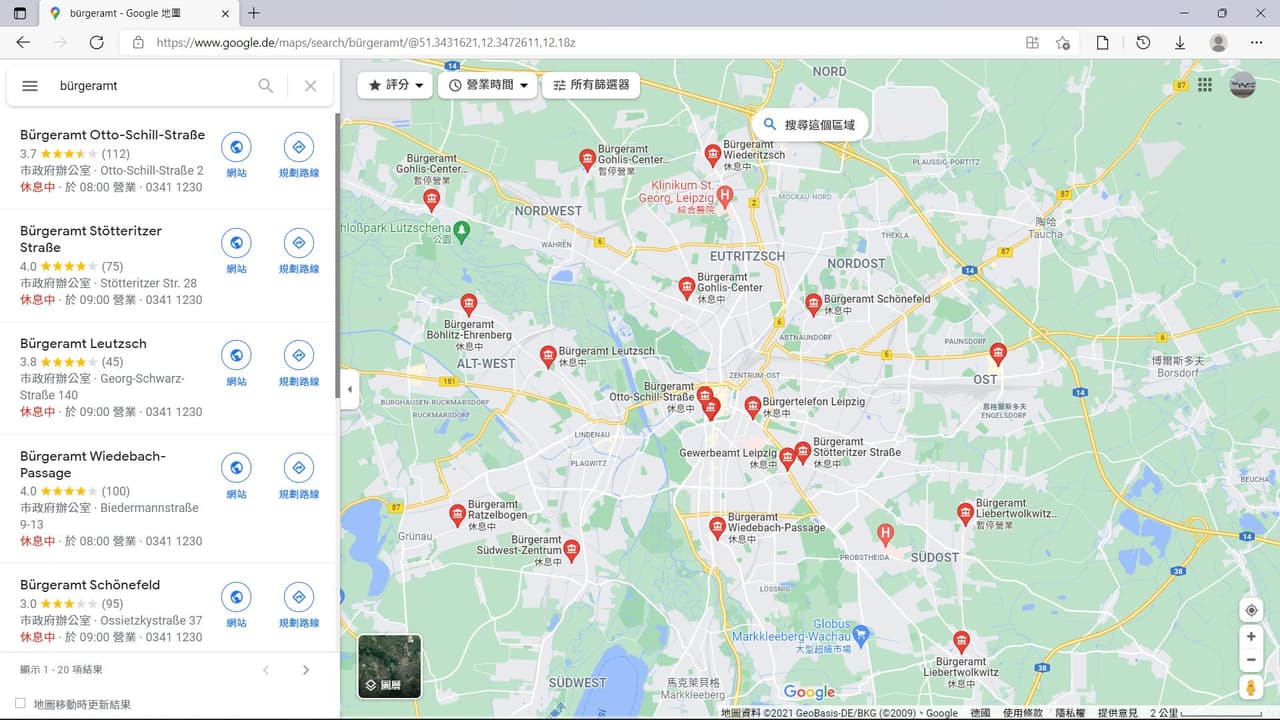
Task: Close the bürgeramt Google Maps tab
Action: point(225,13)
